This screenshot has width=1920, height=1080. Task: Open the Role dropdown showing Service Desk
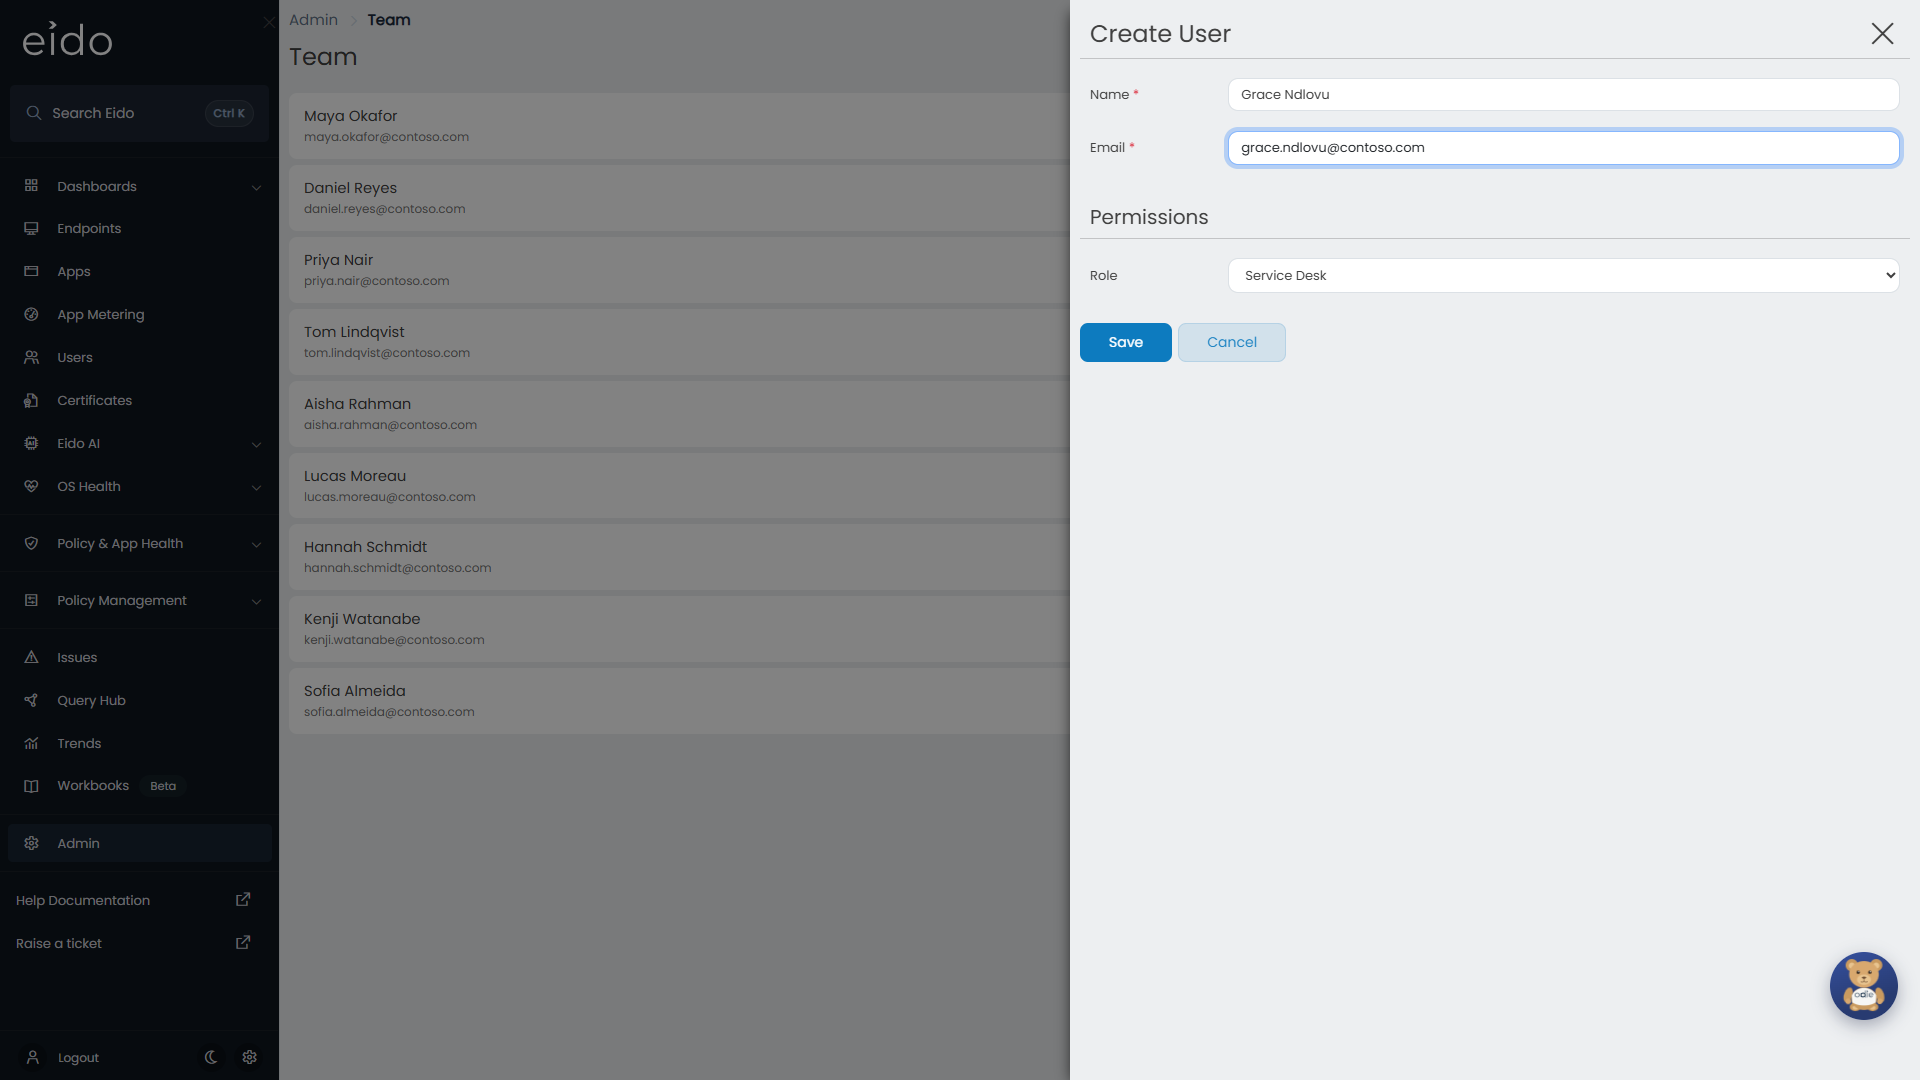pos(1563,276)
